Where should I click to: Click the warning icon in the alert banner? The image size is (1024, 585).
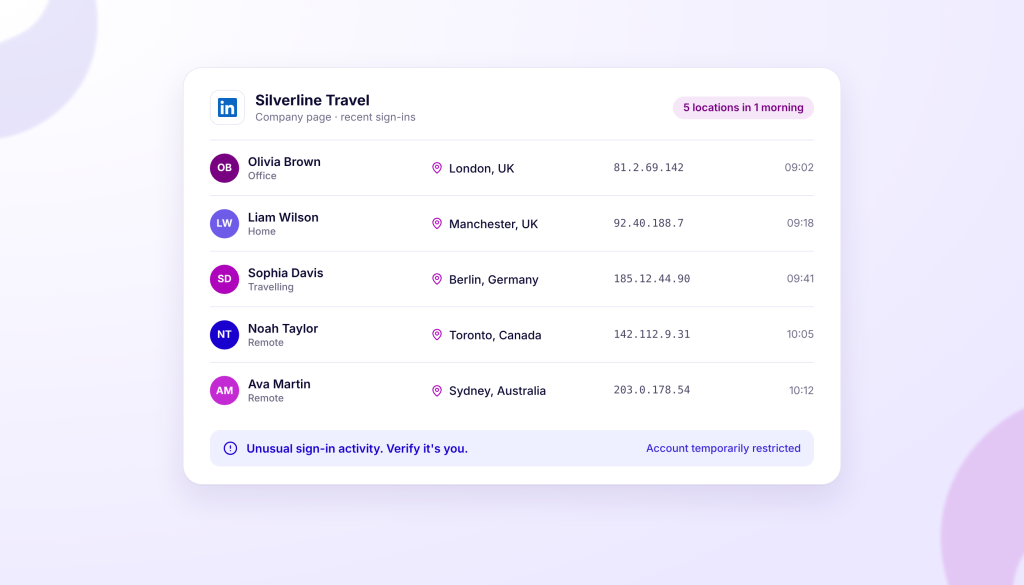point(231,448)
